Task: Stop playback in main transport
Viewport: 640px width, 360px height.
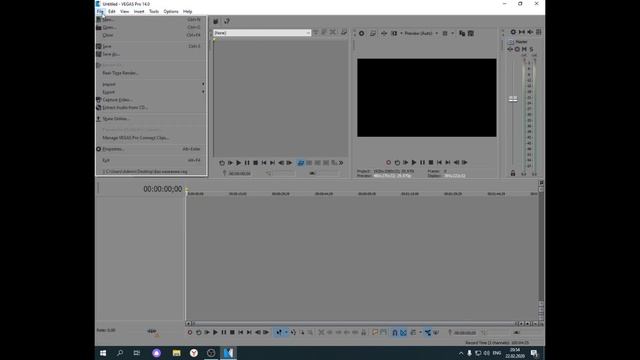Action: (232, 332)
